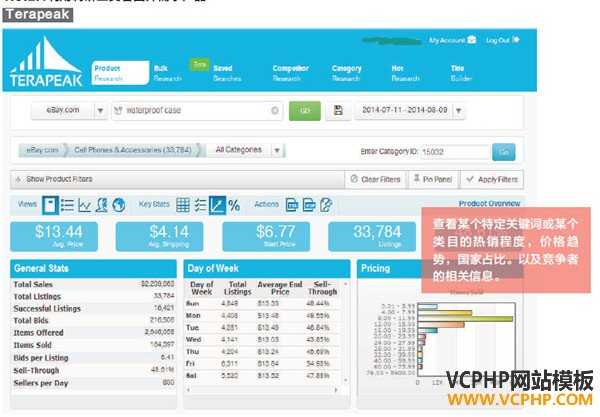The height and width of the screenshot is (417, 600).
Task: Clear the waterproof case search text
Action: tap(275, 111)
